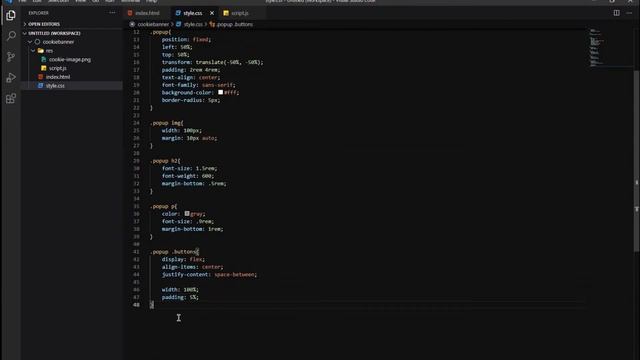Click the '.popup img{' selector line
640x360 pixels.
pos(167,123)
